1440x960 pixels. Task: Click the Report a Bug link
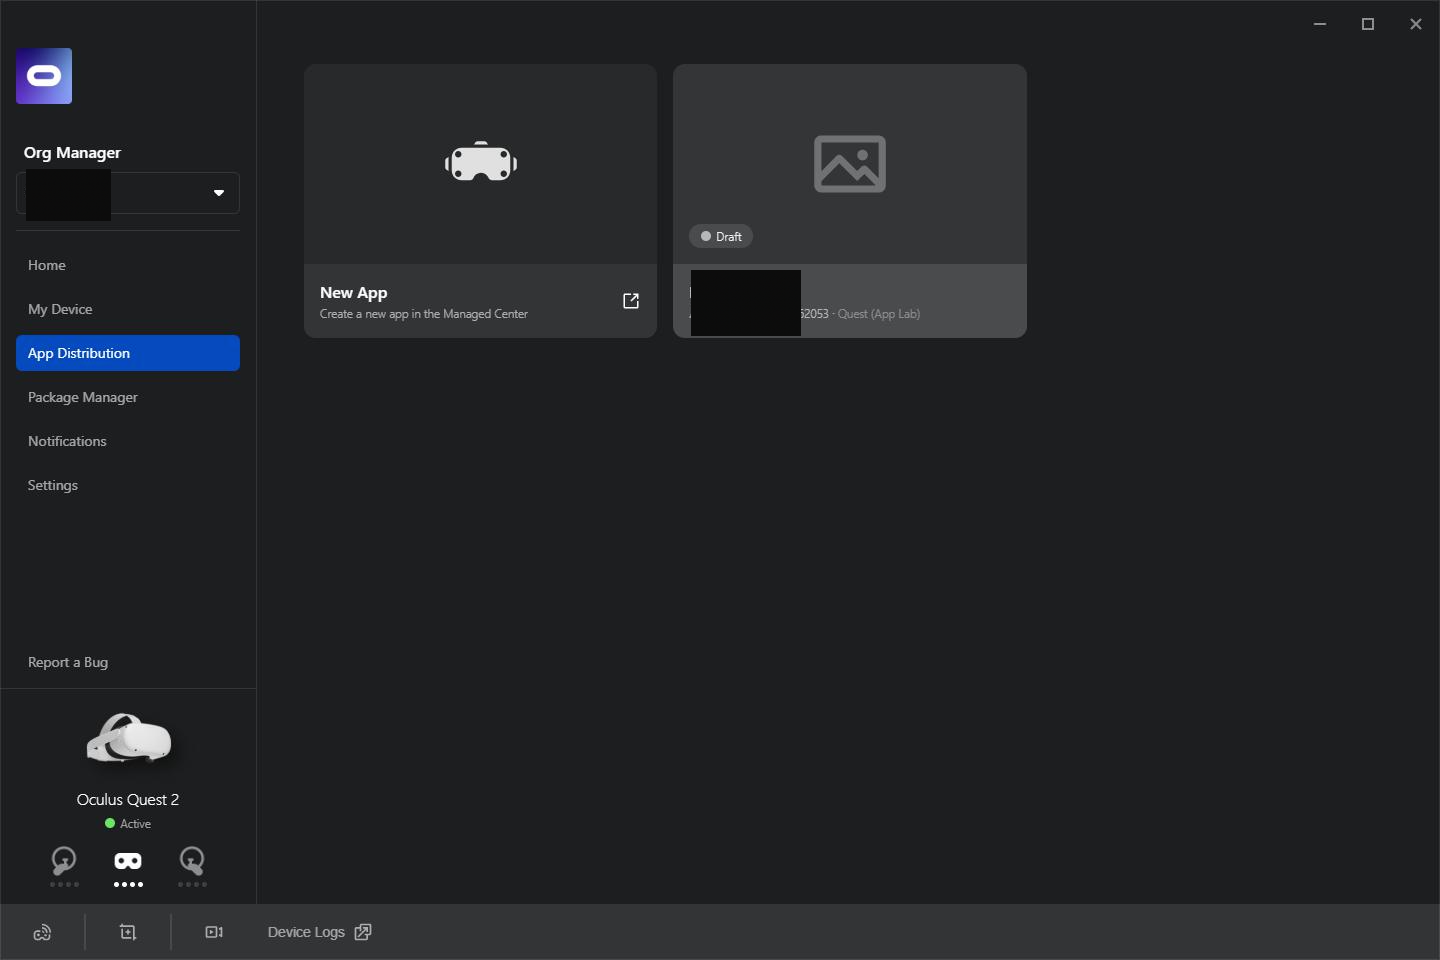pos(68,662)
